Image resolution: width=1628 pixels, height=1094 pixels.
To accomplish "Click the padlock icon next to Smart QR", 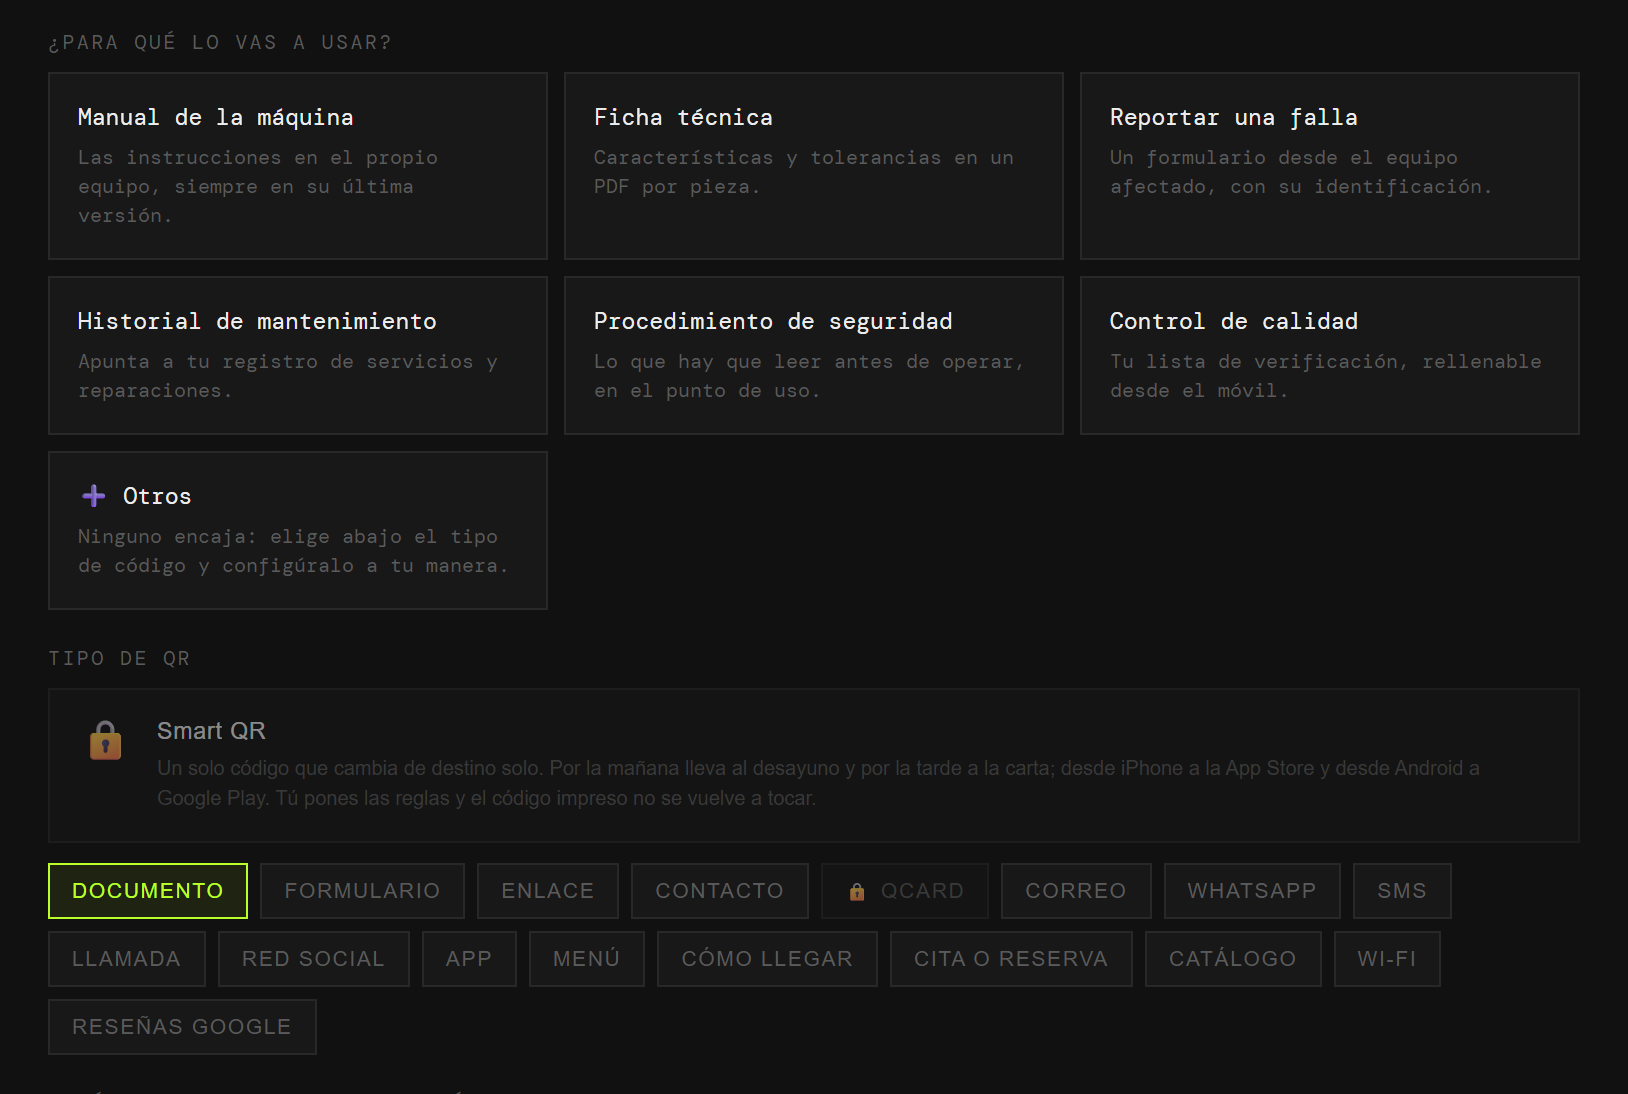I will point(105,741).
